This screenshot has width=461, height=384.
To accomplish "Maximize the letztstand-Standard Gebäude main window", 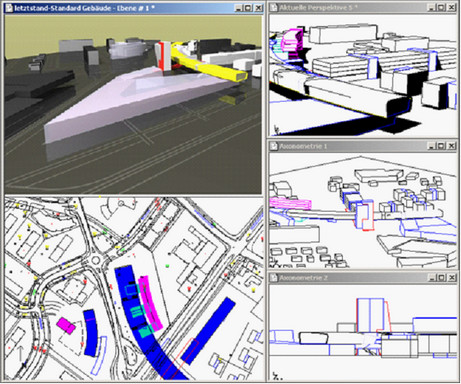I will tap(248, 8).
